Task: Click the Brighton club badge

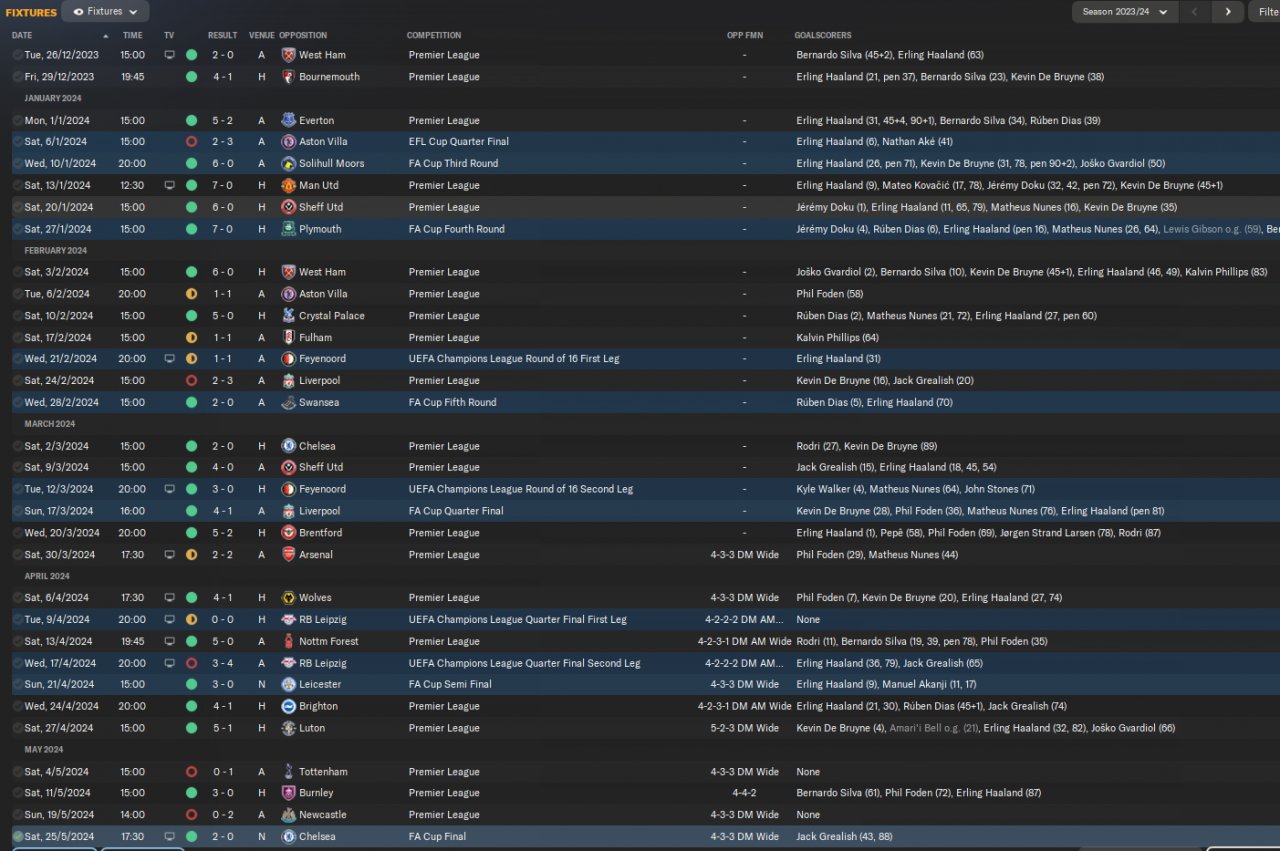Action: (x=289, y=707)
